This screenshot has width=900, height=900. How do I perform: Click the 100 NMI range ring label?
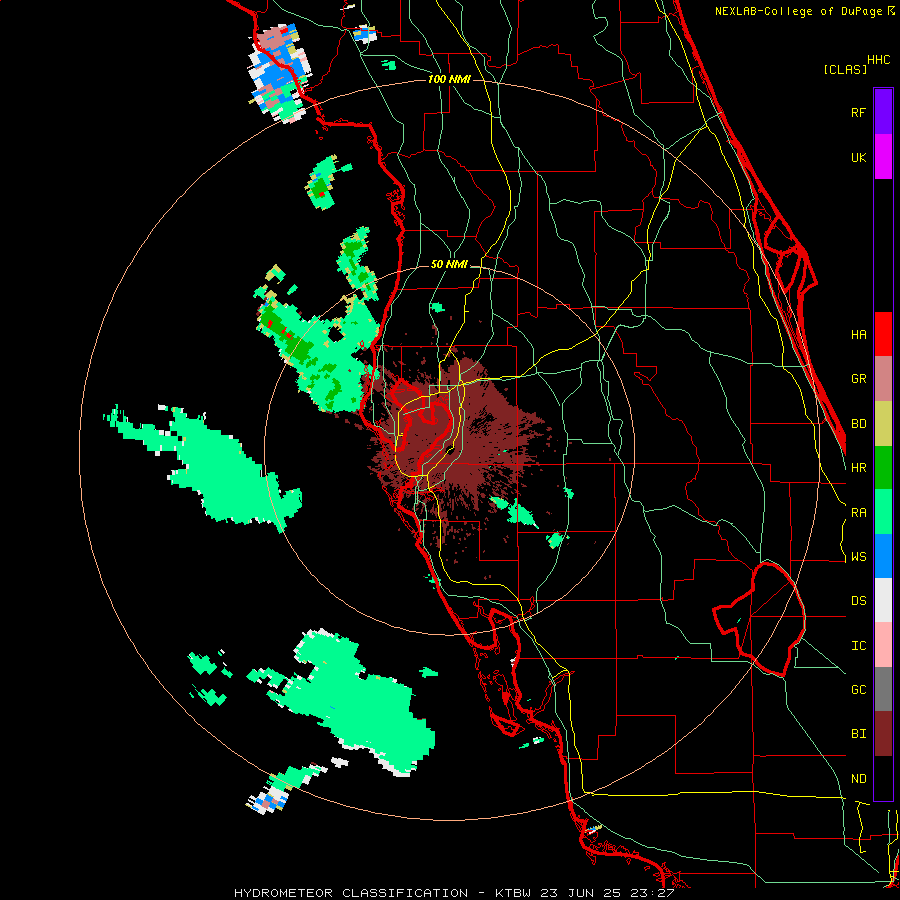449,79
